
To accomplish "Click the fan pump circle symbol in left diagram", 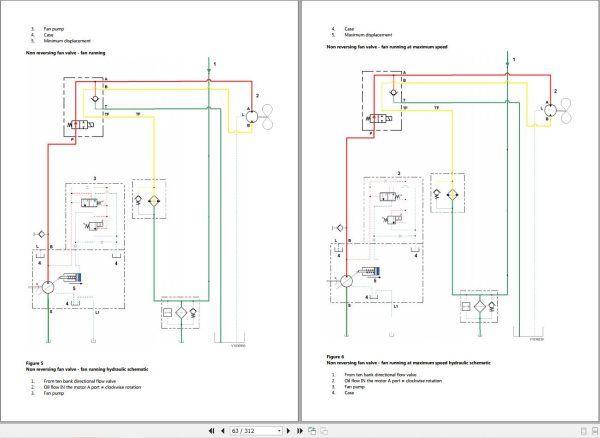I will [x=48, y=287].
